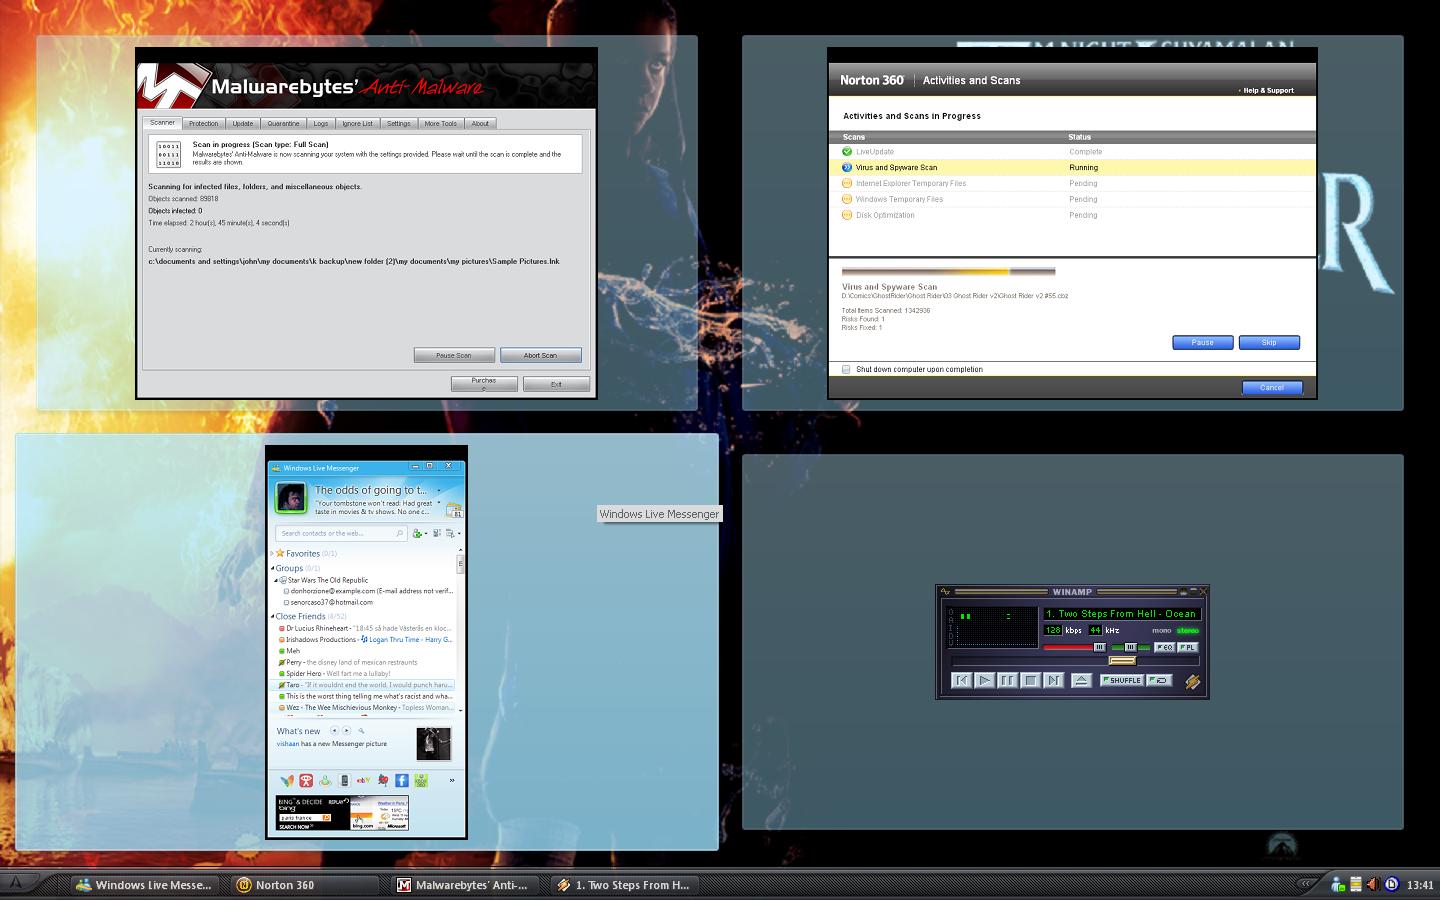The image size is (1440, 900).
Task: Click the Cancel button in Norton 360
Action: [1272, 387]
